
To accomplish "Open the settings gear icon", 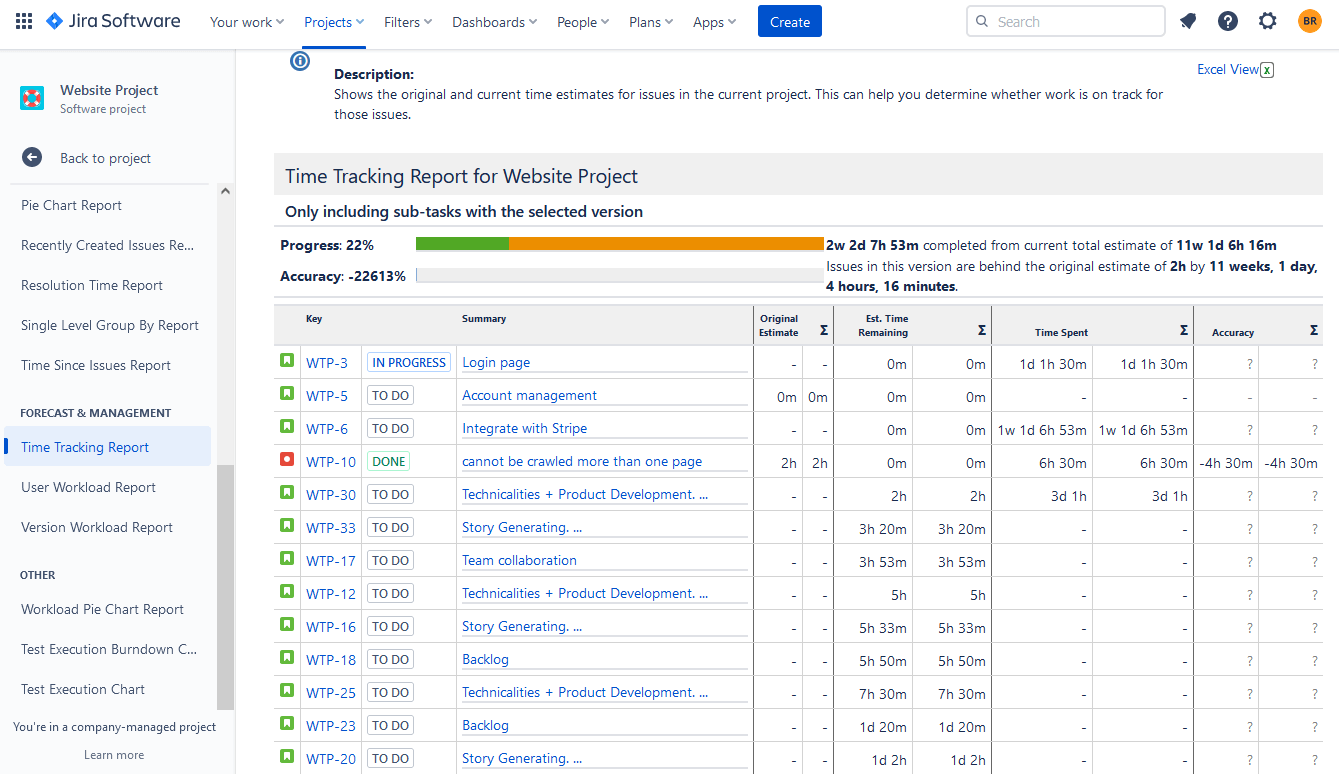I will (x=1268, y=21).
